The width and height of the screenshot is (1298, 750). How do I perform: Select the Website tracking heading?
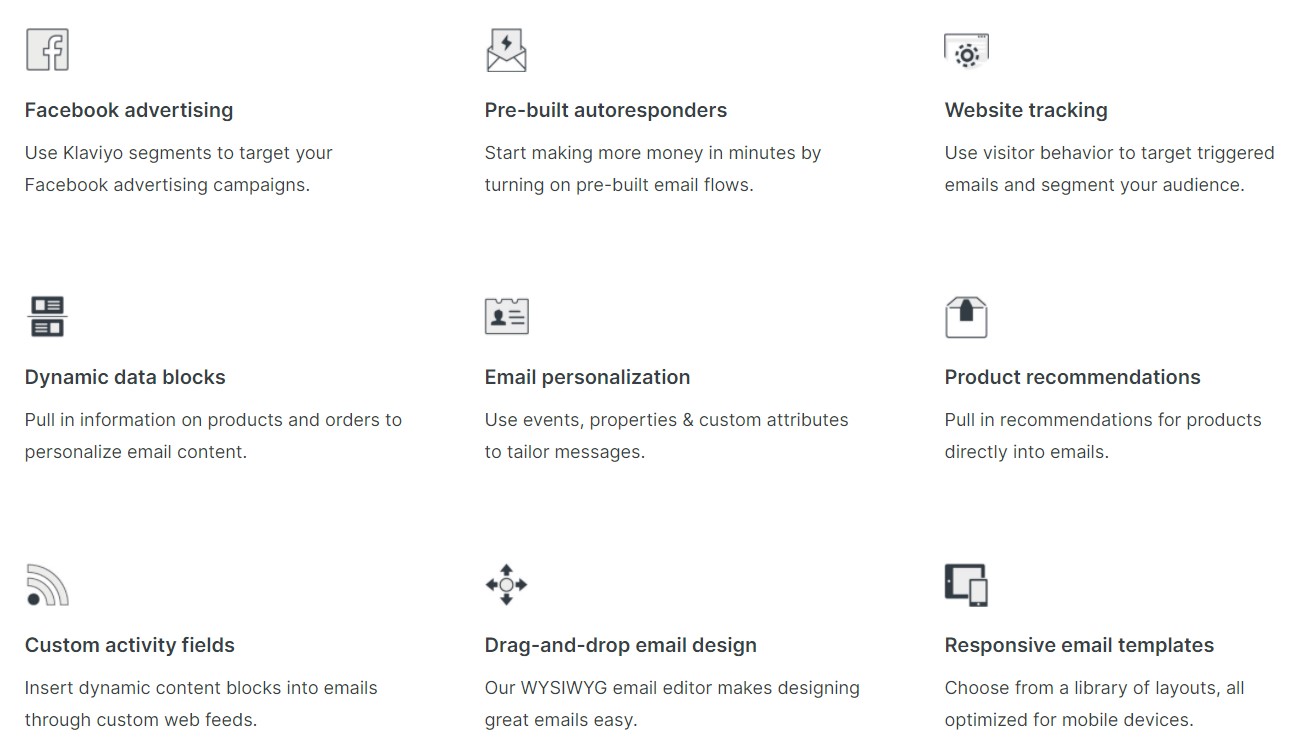[x=1026, y=110]
